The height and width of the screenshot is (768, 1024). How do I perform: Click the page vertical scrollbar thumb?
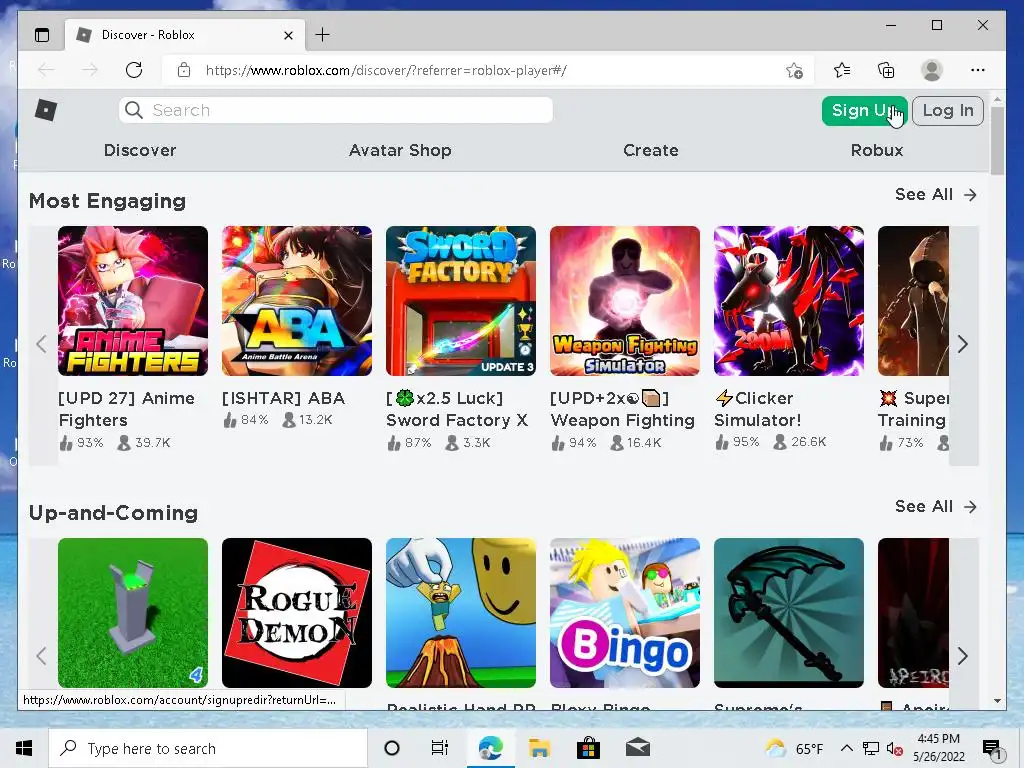997,141
